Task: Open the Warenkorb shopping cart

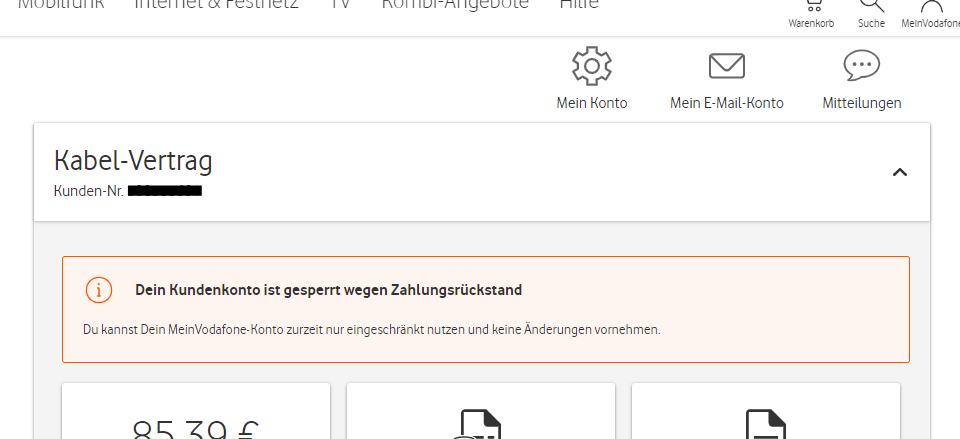Action: pos(814,6)
